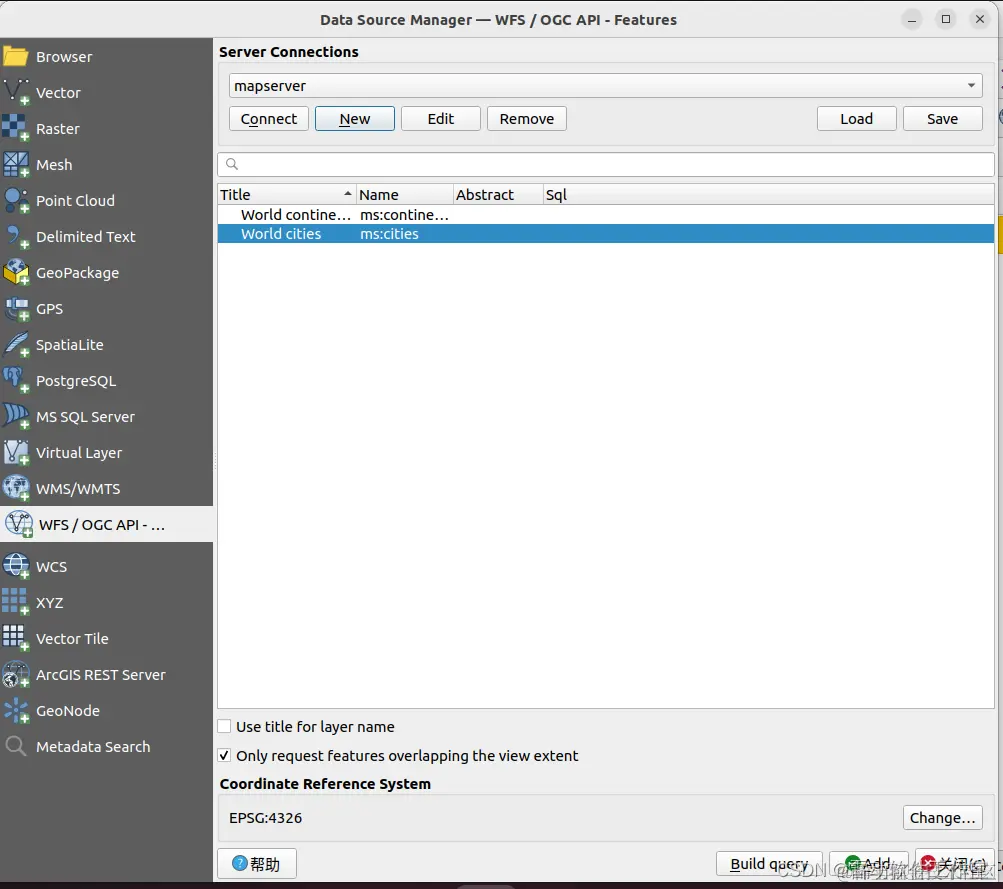Open the MS SQL Server icon
This screenshot has height=889, width=1003.
(15, 416)
